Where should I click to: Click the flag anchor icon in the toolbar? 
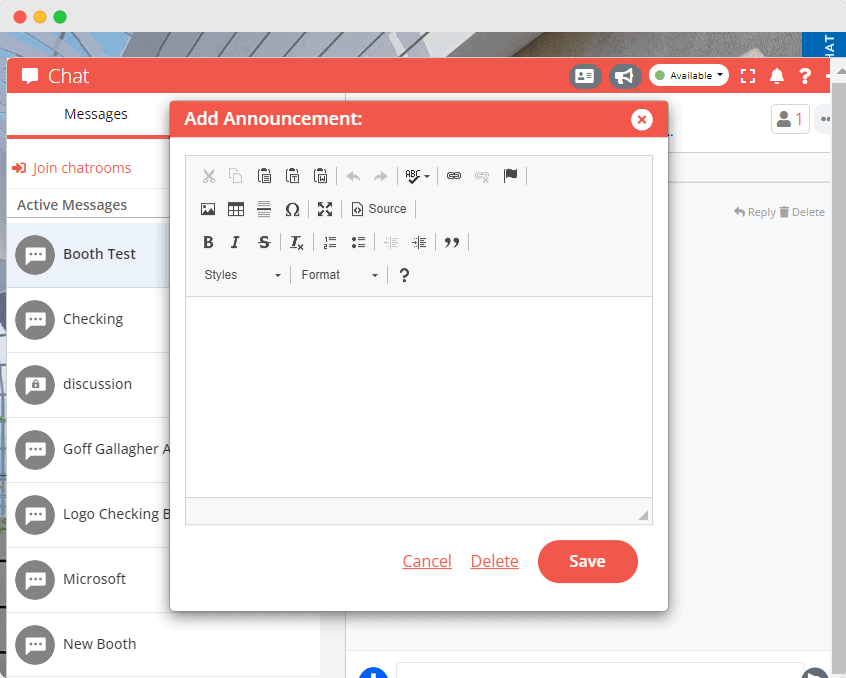[x=511, y=176]
